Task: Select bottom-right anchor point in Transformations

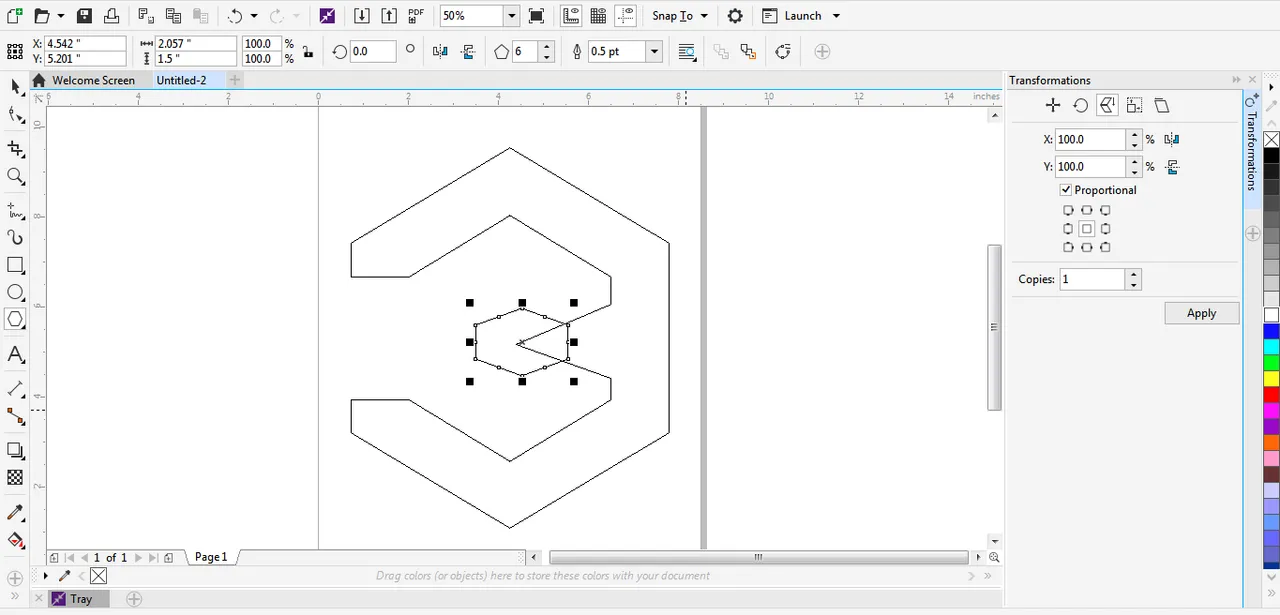Action: pyautogui.click(x=1105, y=247)
